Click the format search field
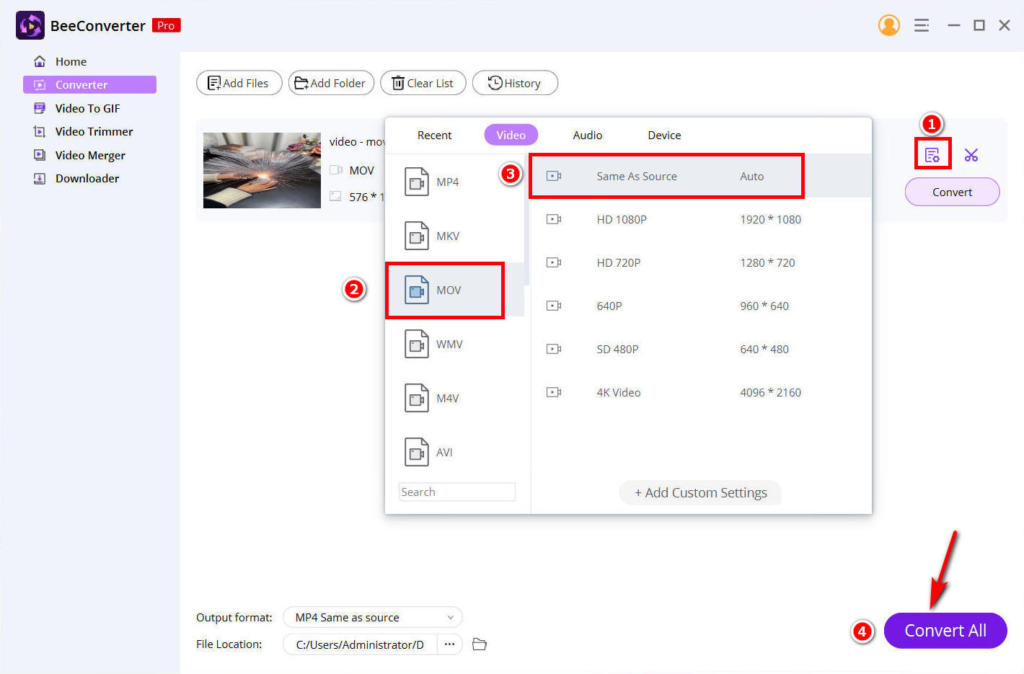This screenshot has width=1024, height=674. tap(456, 491)
